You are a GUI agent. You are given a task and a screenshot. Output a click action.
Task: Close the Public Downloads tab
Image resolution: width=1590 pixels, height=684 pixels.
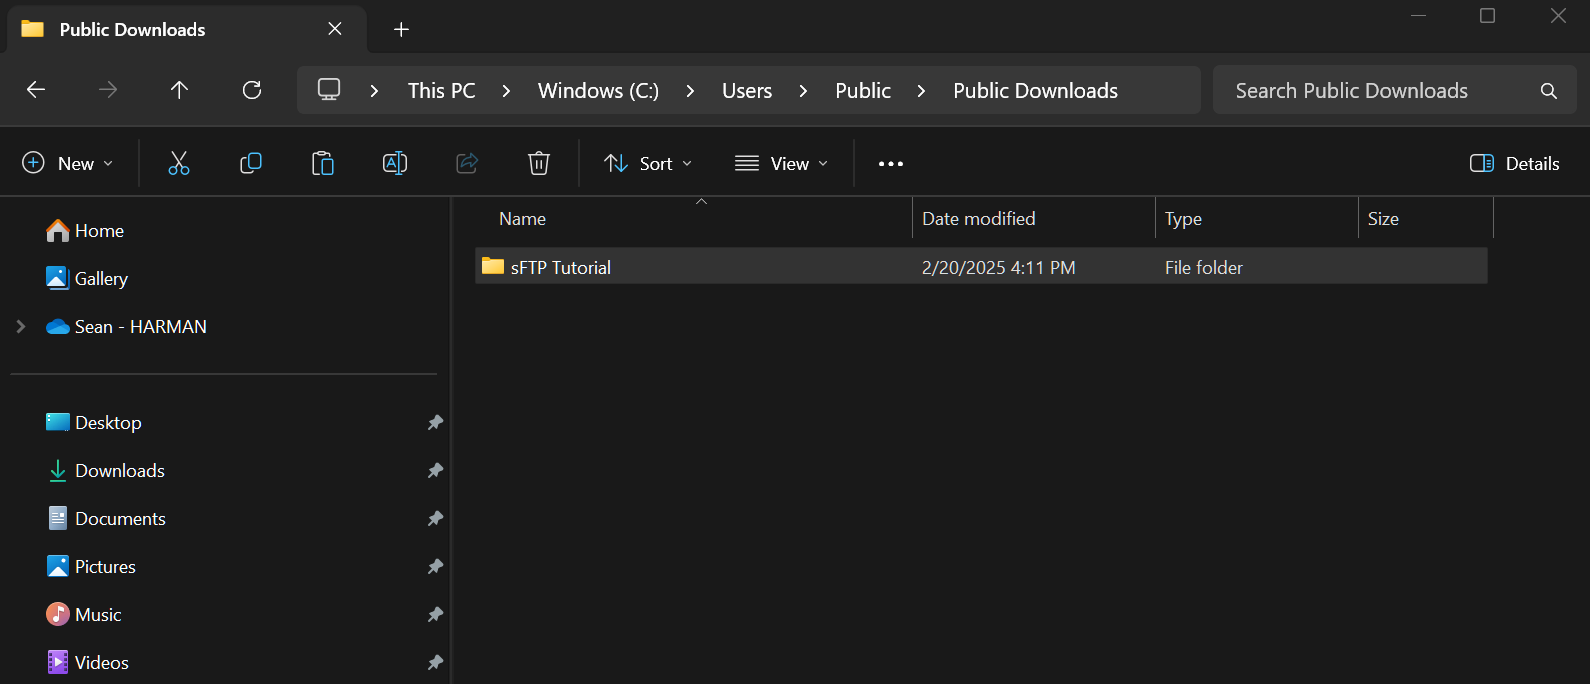pos(335,29)
